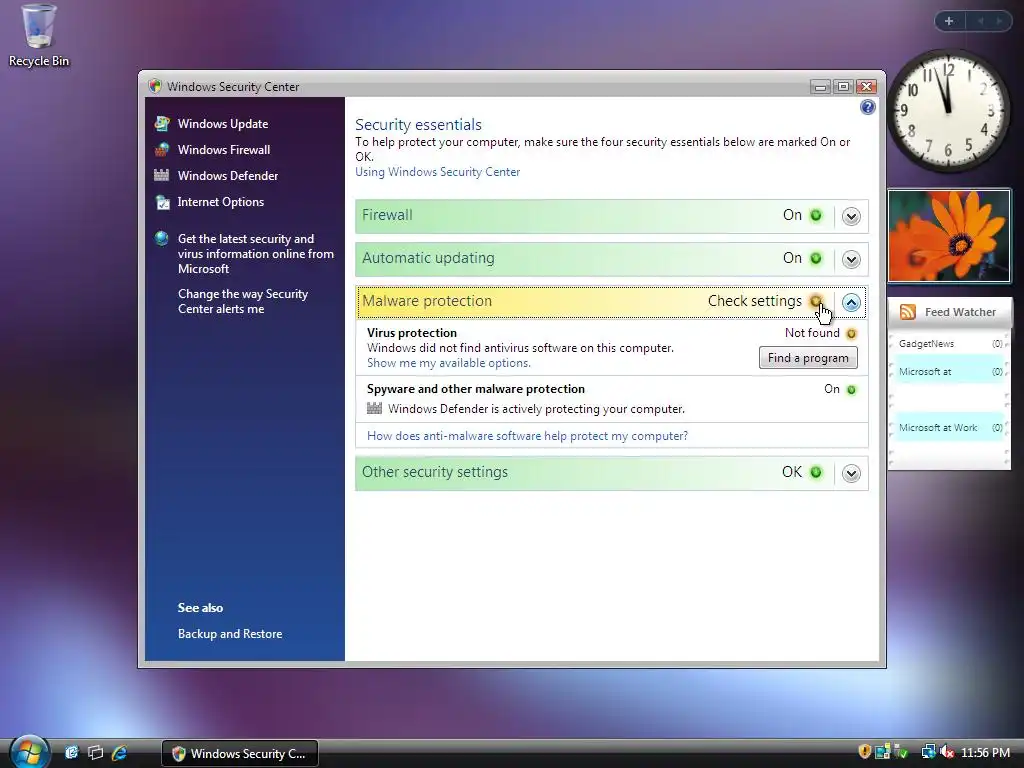Launch Internet Explorer from Quick Launch
The image size is (1024, 768).
tap(119, 753)
